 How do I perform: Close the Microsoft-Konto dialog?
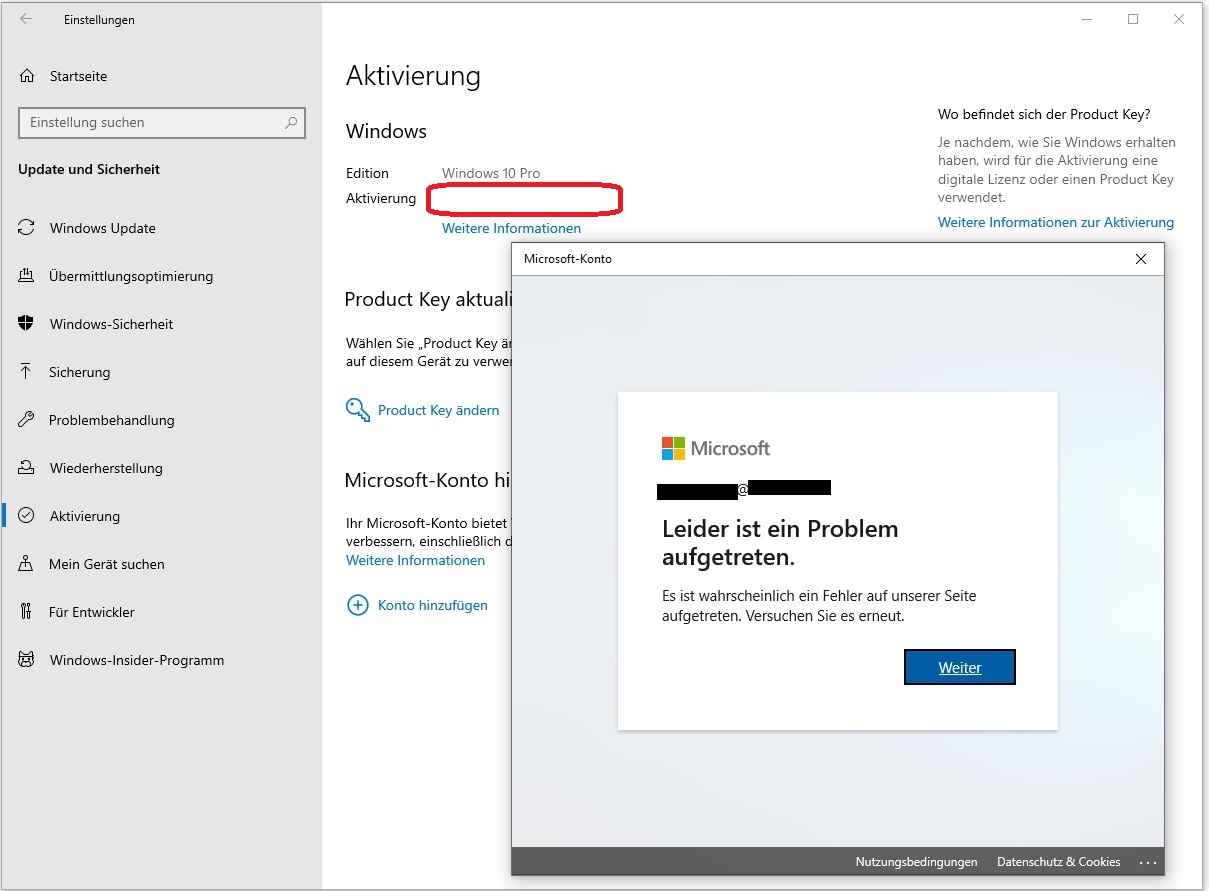coord(1141,259)
